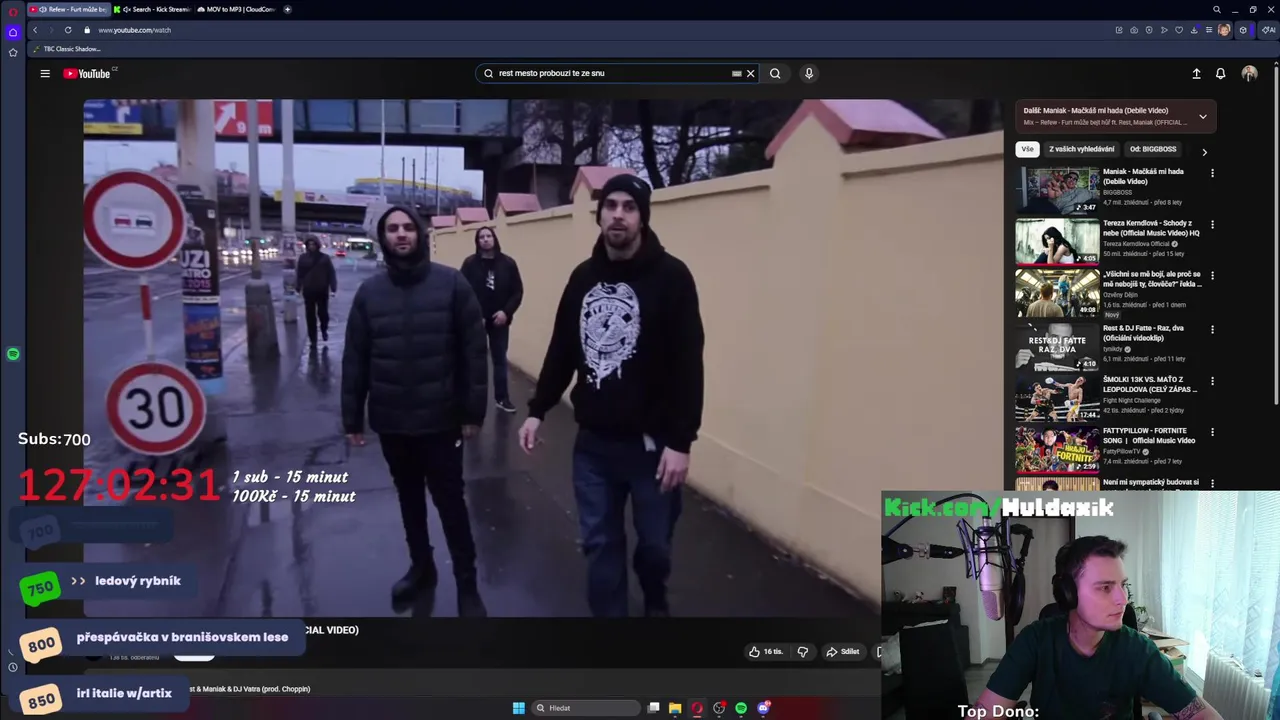Open Opera downloads icon
The image size is (1280, 720).
[1195, 30]
